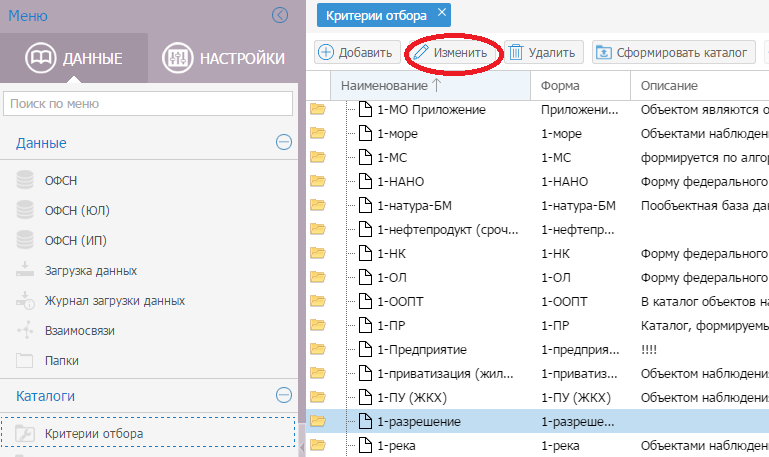
Task: Click the Описание column header
Action: (700, 85)
